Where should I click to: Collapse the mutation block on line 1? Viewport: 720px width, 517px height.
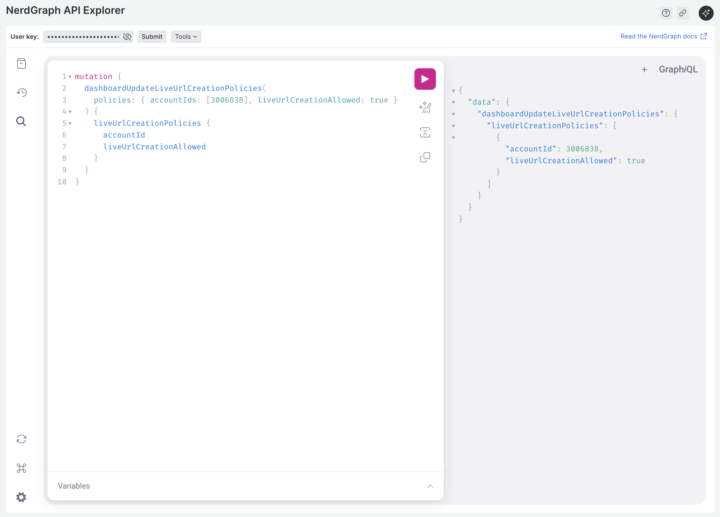tap(70, 77)
